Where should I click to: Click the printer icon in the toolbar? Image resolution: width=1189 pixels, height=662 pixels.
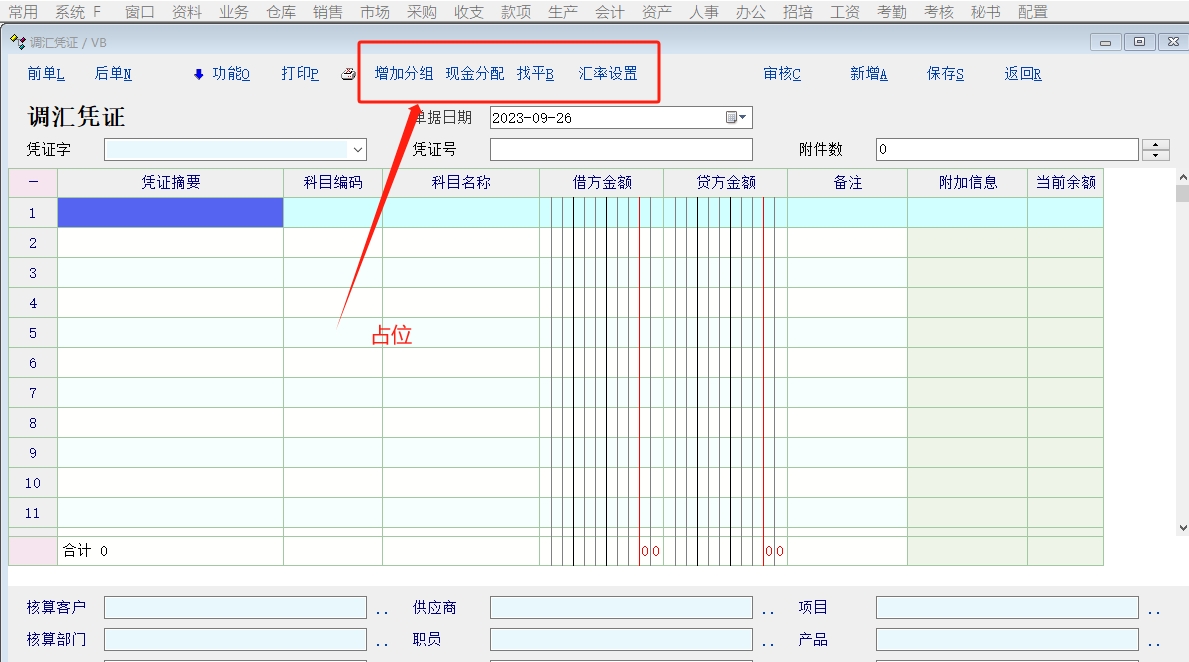pyautogui.click(x=348, y=74)
